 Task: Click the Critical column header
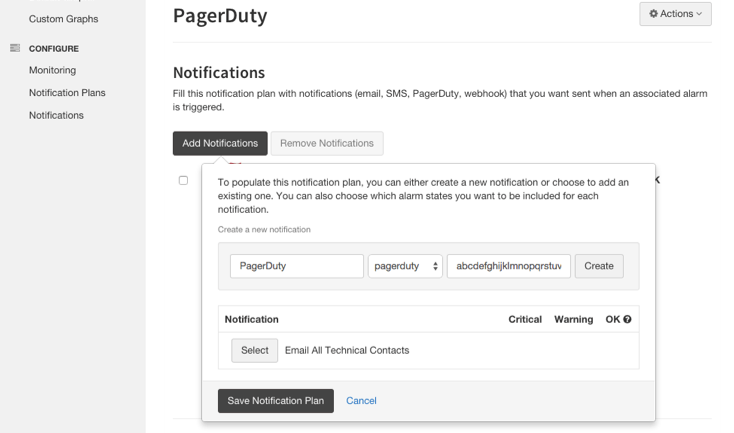[525, 319]
